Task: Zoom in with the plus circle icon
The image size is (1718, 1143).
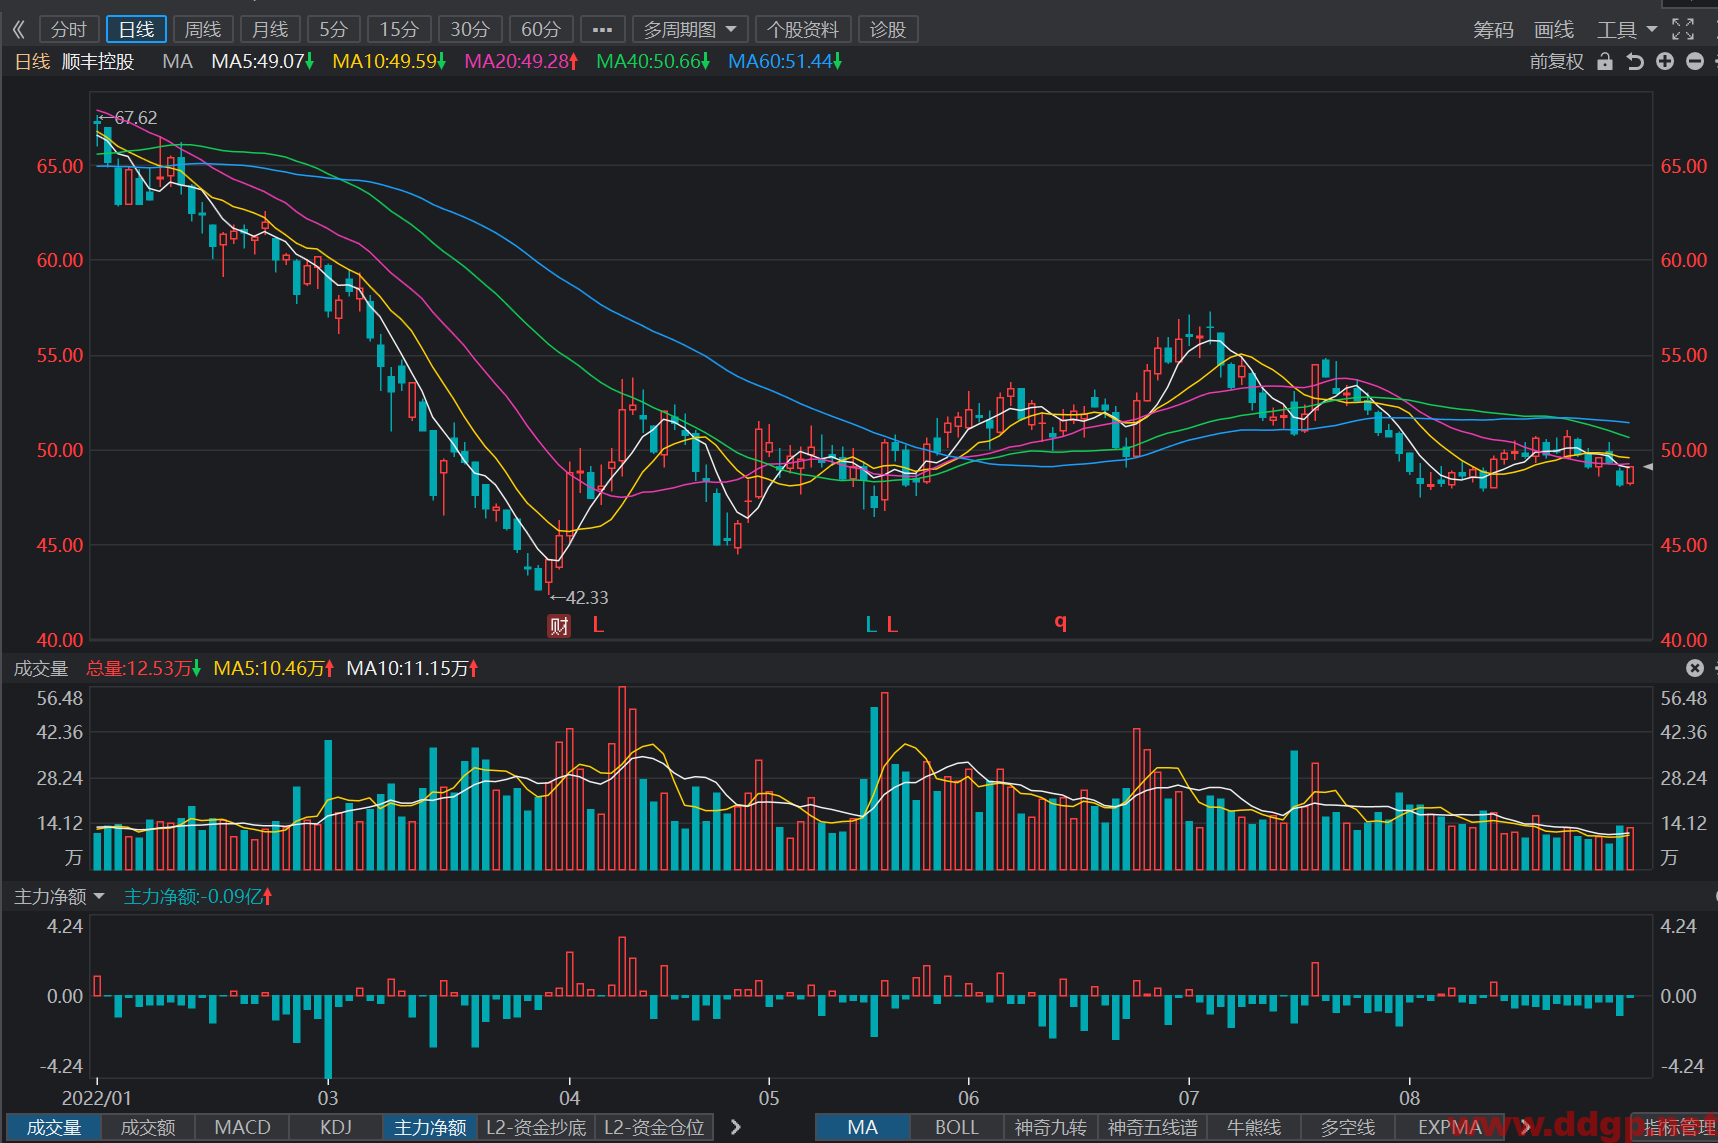Action: point(1665,61)
